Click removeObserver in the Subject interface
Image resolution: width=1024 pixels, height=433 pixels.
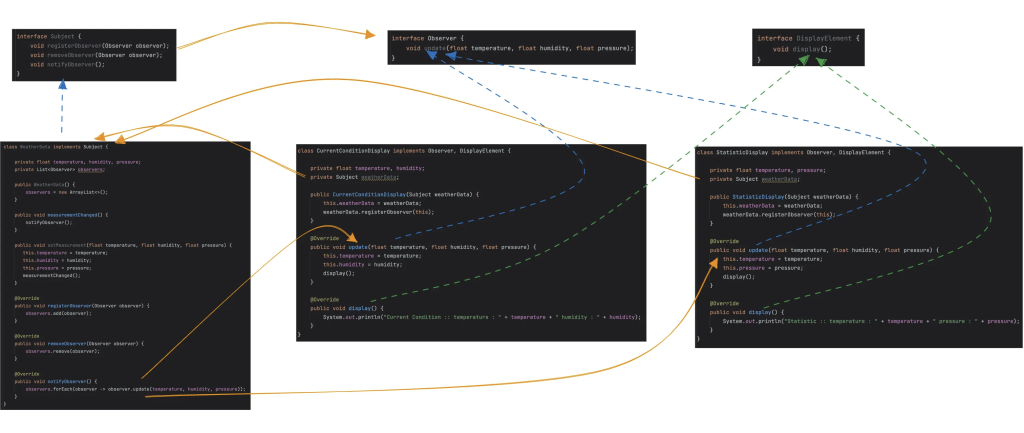point(68,55)
